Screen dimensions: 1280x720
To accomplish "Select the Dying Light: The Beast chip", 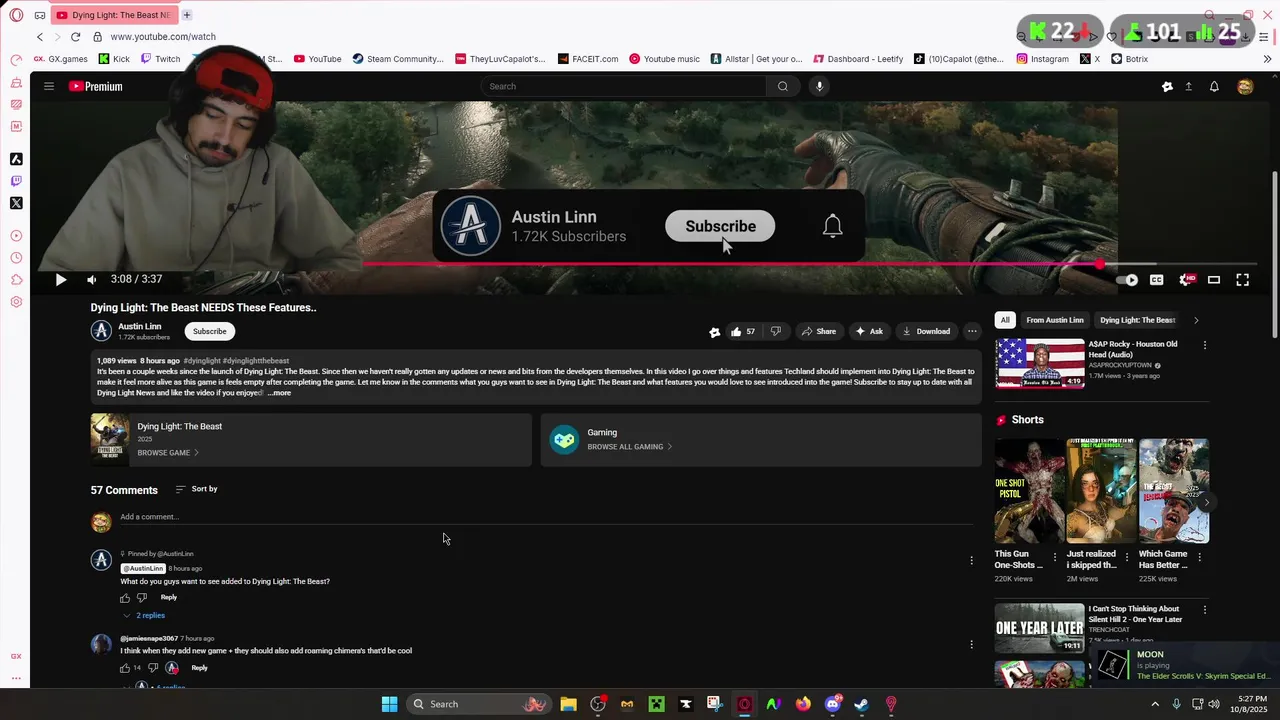I will (x=1137, y=320).
